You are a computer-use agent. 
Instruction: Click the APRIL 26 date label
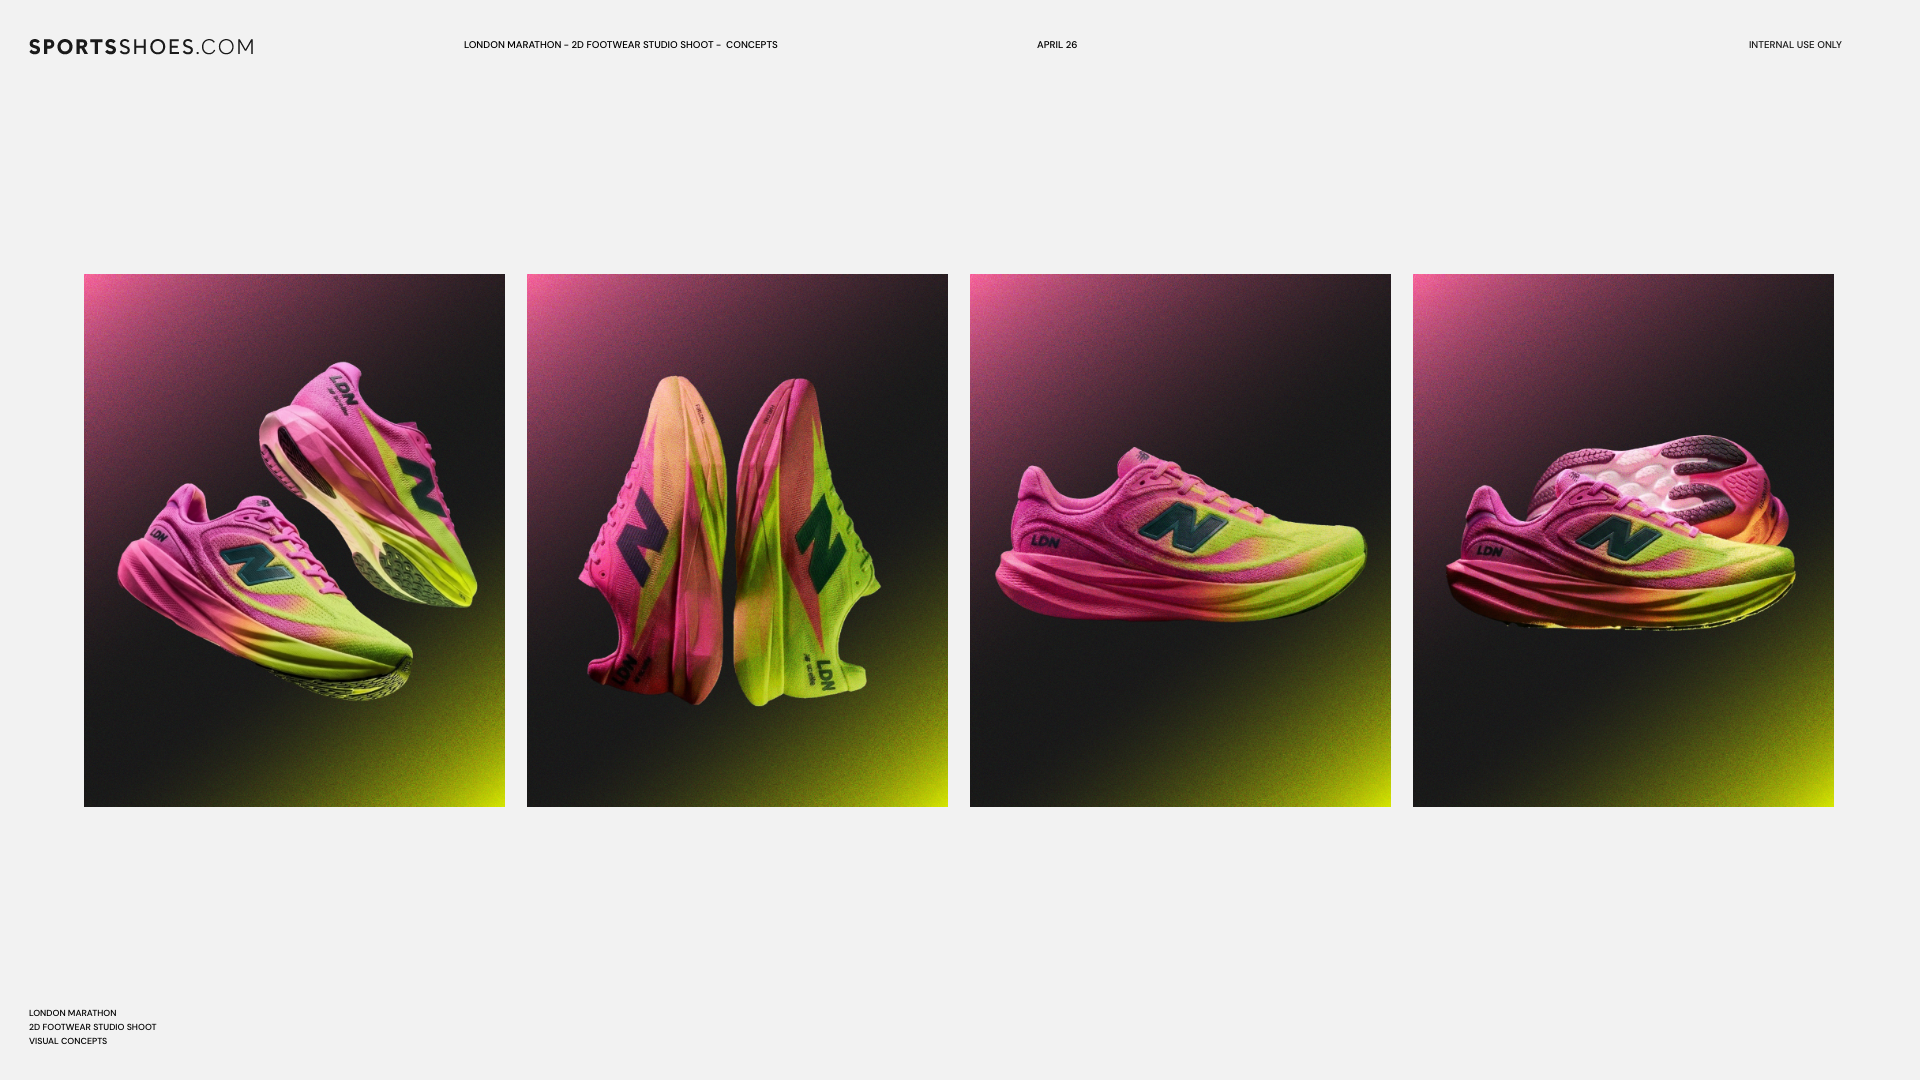[x=1057, y=45]
